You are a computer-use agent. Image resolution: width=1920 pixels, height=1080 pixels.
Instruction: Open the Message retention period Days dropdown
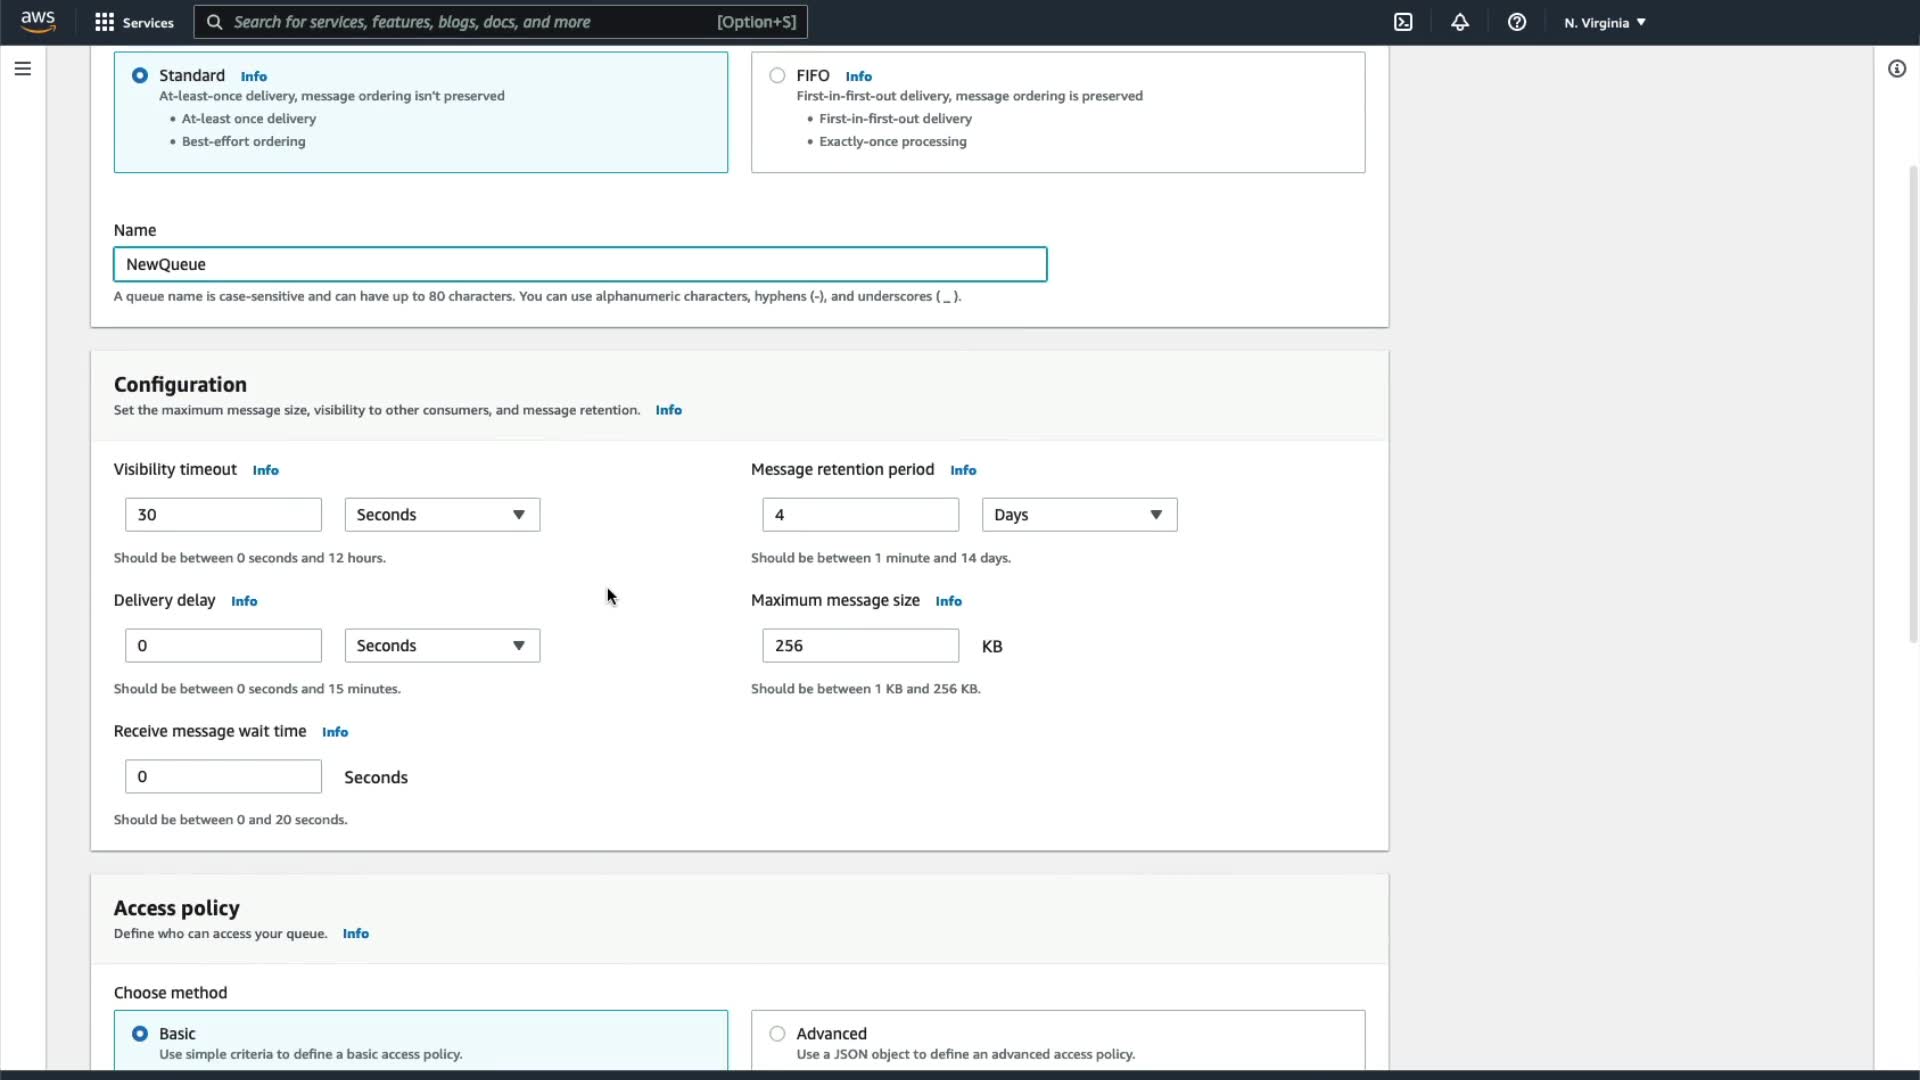tap(1079, 515)
